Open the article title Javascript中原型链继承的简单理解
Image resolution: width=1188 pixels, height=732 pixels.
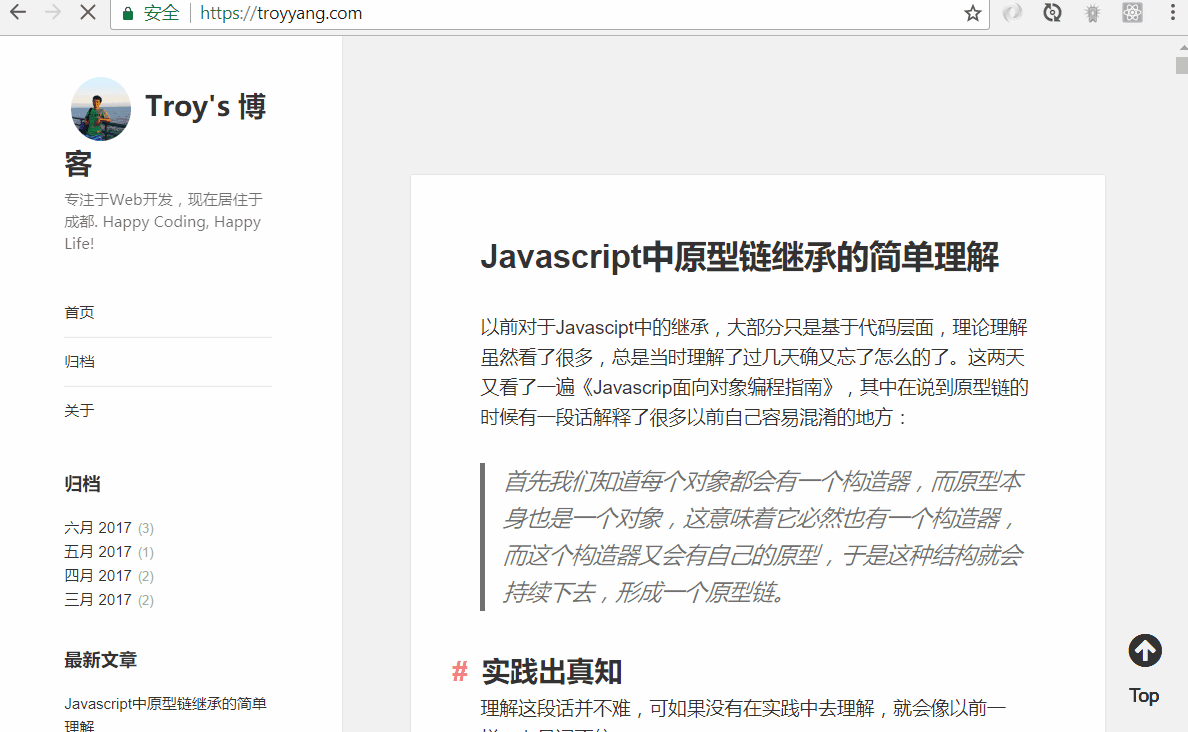740,257
